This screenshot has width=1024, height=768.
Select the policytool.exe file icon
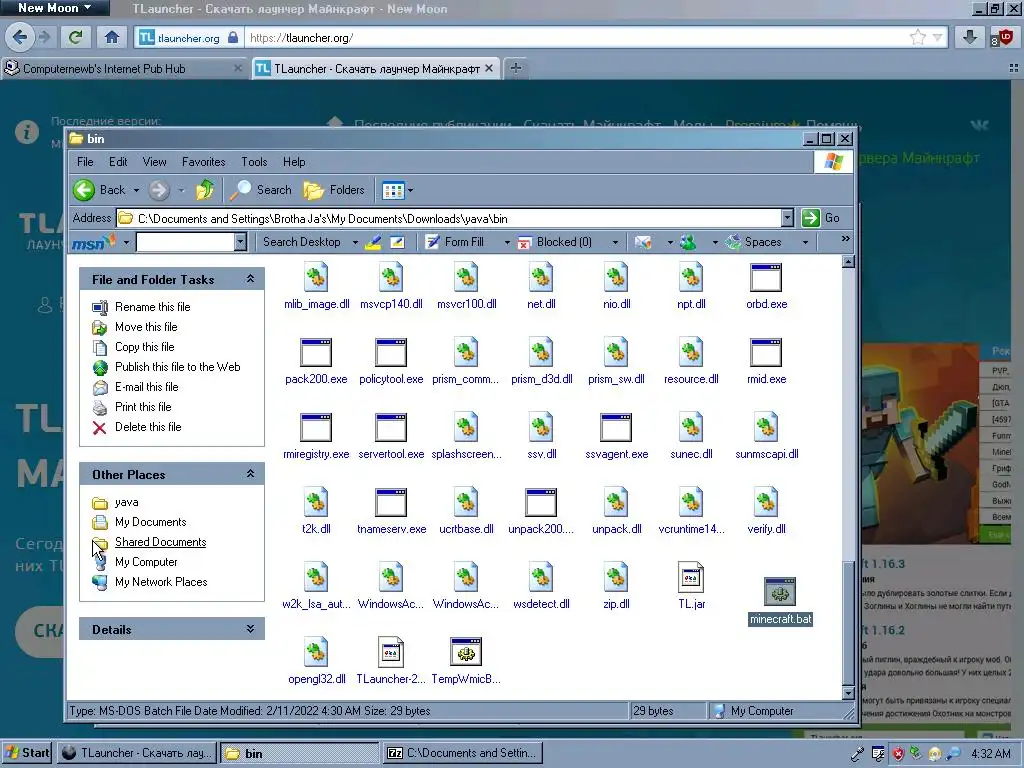coord(391,353)
